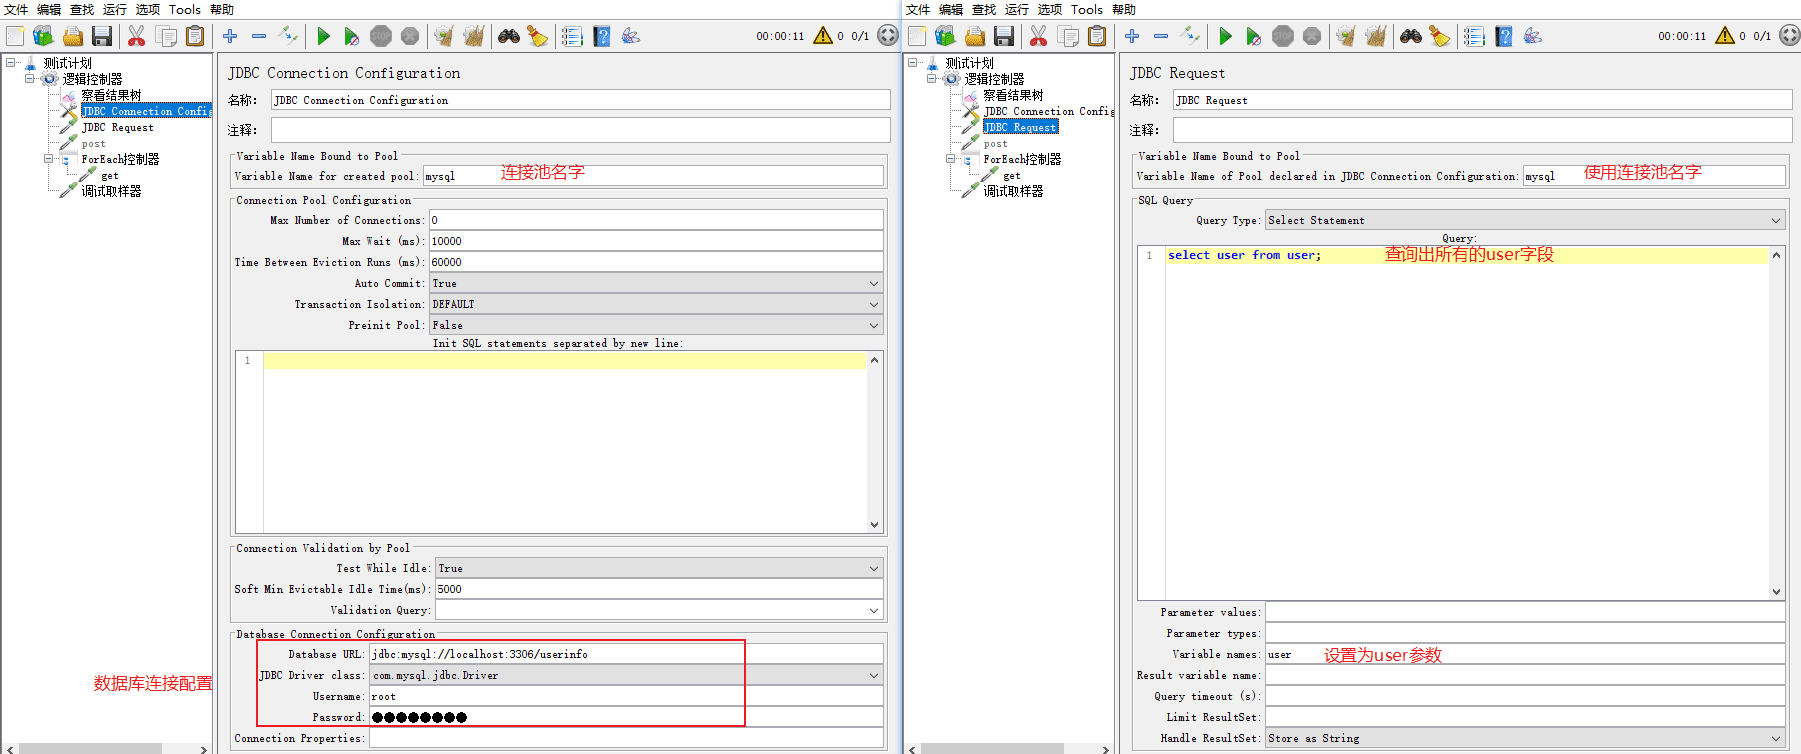The height and width of the screenshot is (754, 1801).
Task: Click Max Wait (ms) field
Action: pyautogui.click(x=656, y=241)
